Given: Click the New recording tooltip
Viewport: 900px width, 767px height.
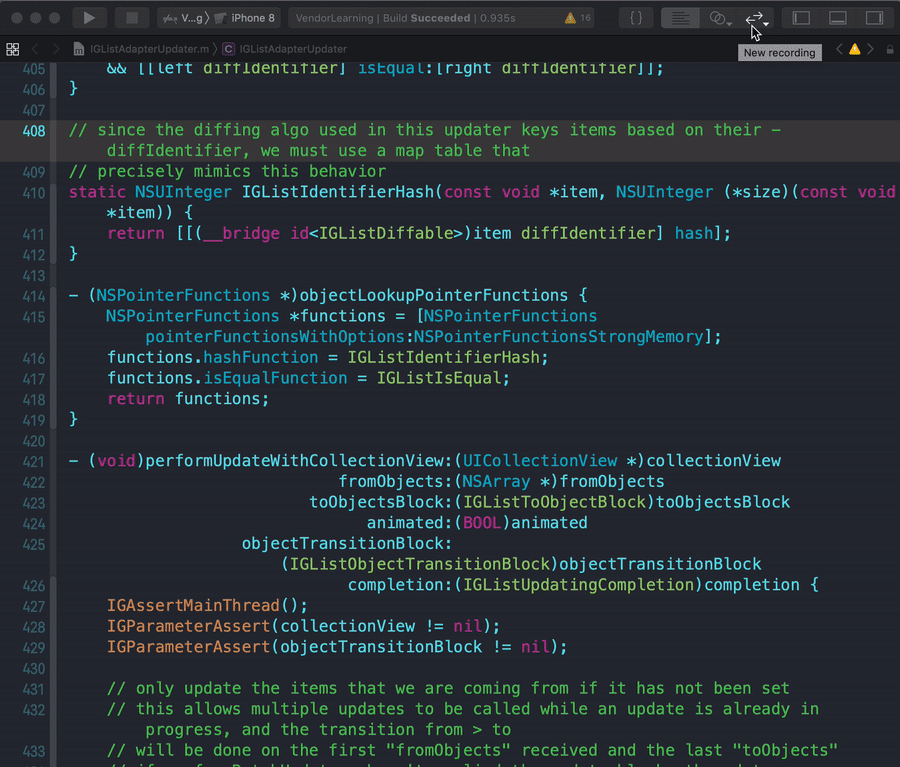Looking at the screenshot, I should (x=779, y=53).
